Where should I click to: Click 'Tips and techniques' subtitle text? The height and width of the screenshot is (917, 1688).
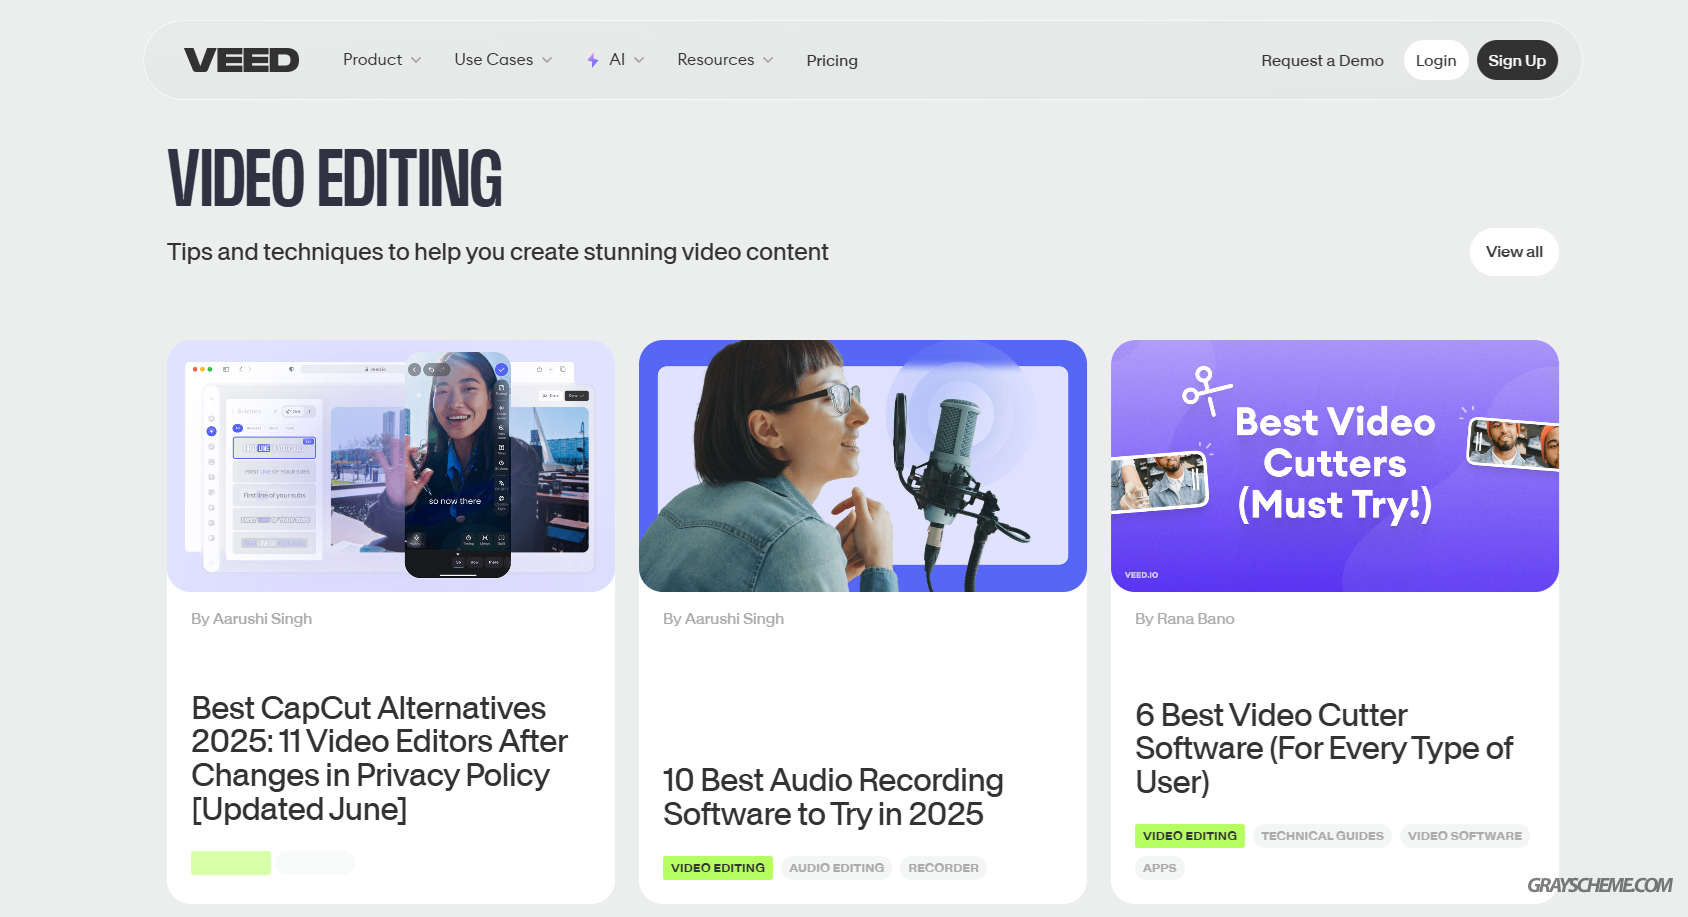coord(498,252)
